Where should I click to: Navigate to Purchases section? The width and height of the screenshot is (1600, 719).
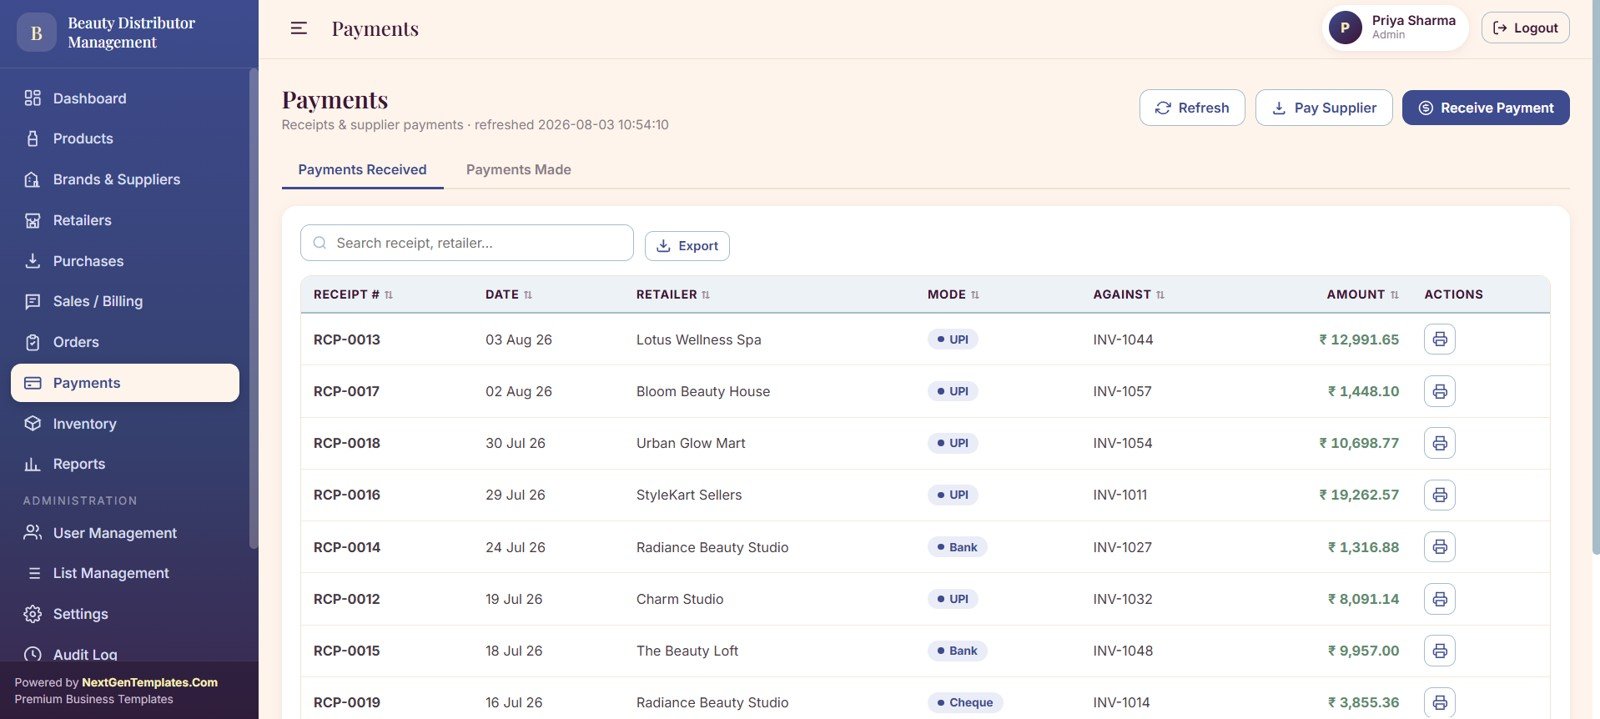point(125,261)
